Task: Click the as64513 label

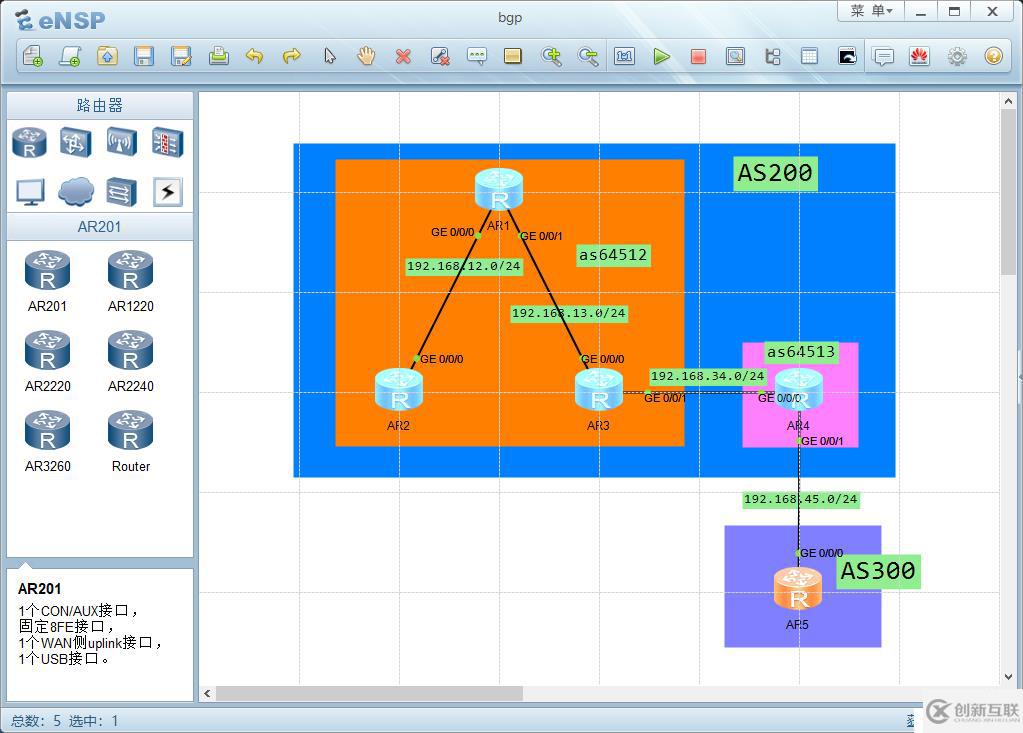Action: (801, 352)
